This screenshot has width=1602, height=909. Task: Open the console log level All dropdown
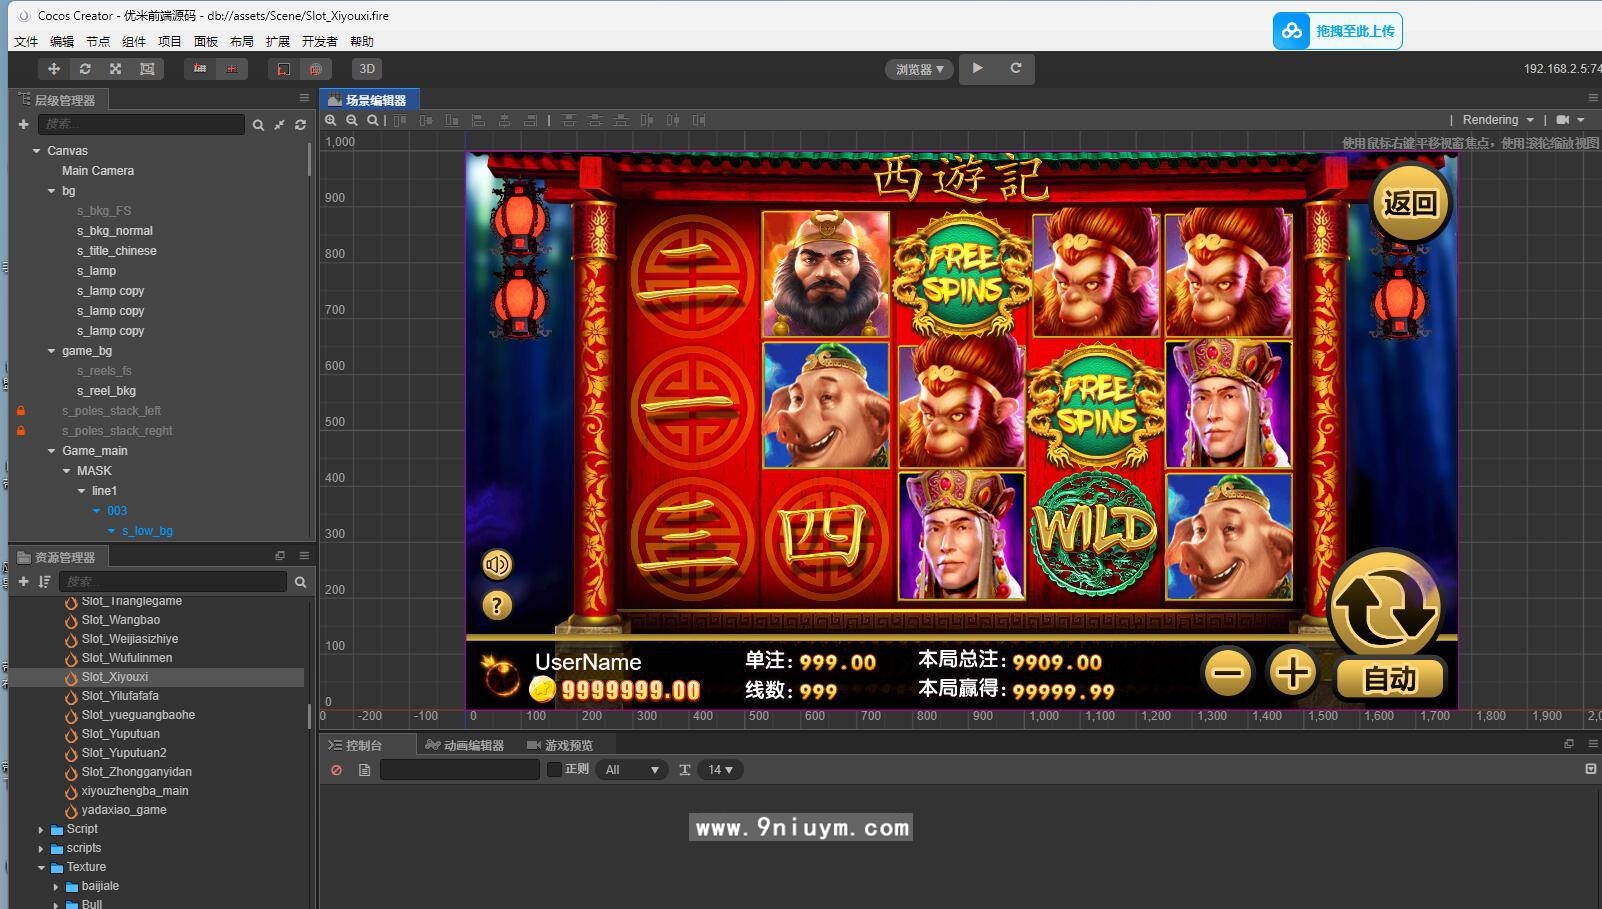632,770
